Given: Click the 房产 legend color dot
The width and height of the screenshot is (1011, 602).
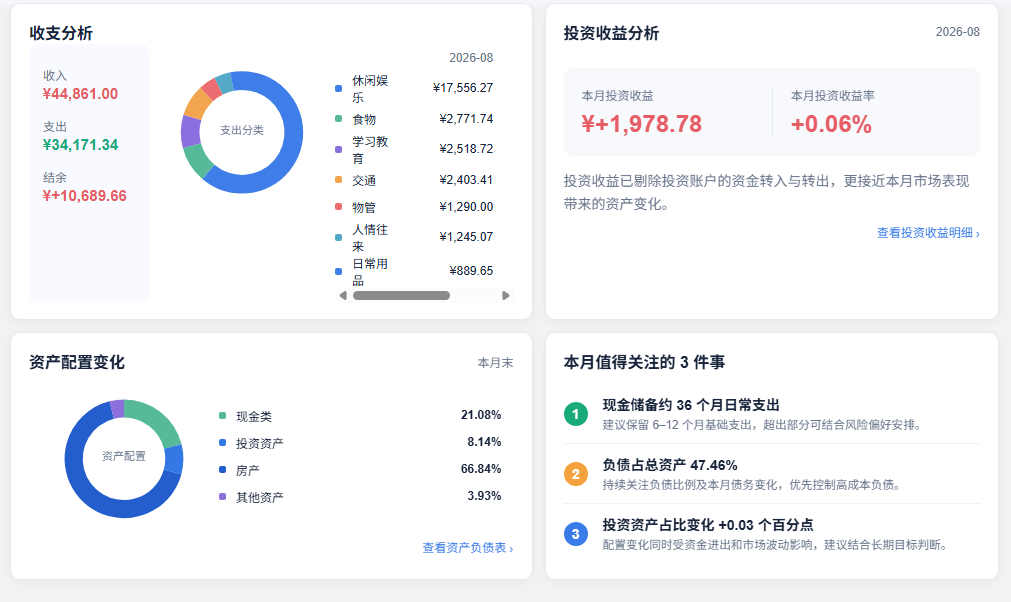Looking at the screenshot, I should point(222,470).
